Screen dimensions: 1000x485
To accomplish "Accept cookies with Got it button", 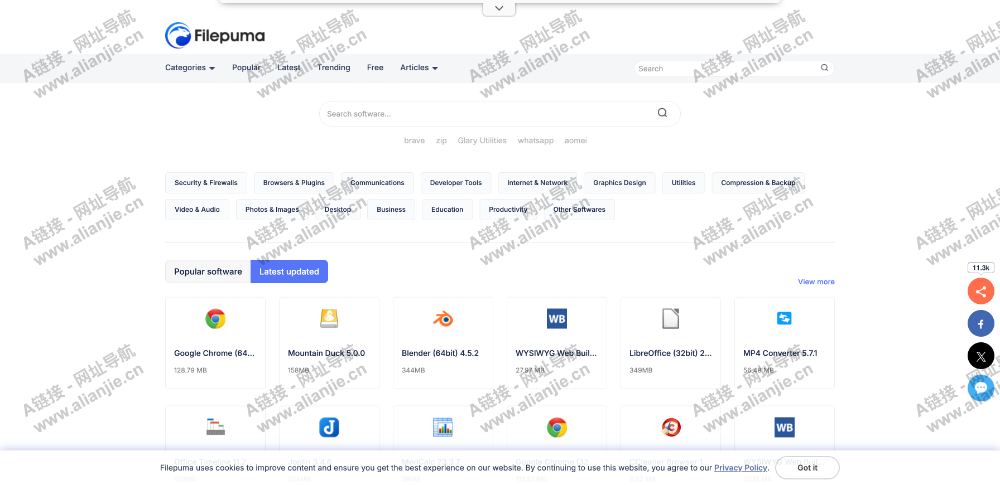I will point(807,467).
